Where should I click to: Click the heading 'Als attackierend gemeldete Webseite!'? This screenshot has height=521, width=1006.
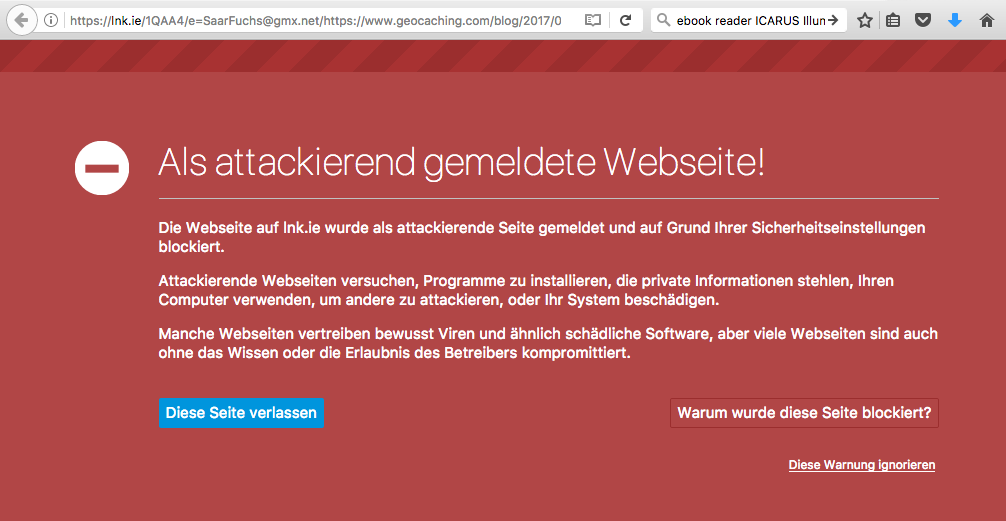(461, 163)
